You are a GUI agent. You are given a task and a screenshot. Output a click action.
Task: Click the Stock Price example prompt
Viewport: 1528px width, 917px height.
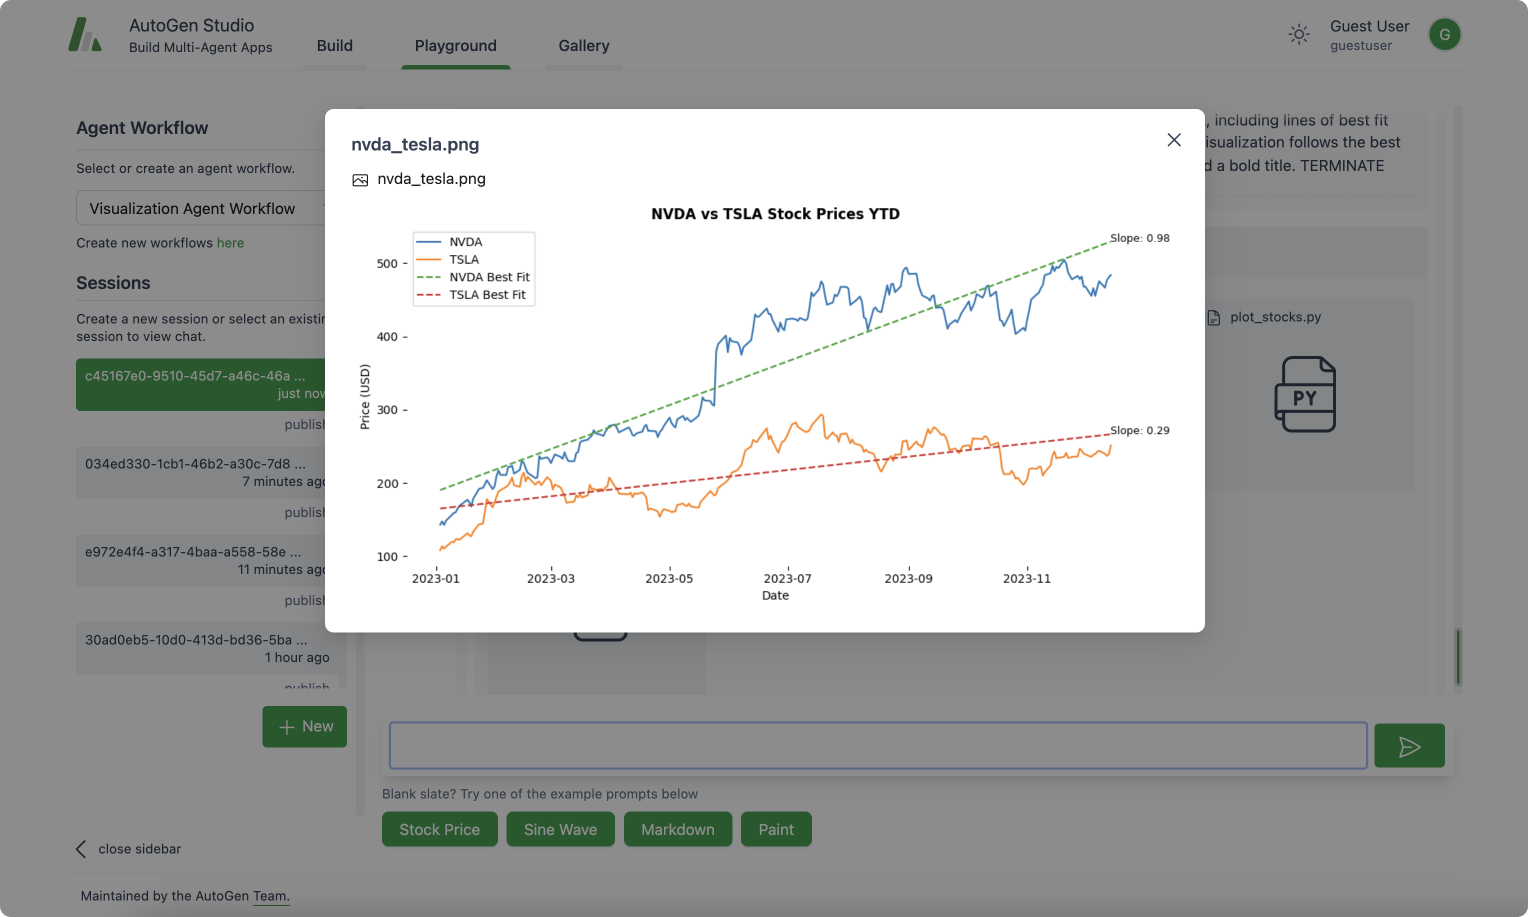coord(439,829)
